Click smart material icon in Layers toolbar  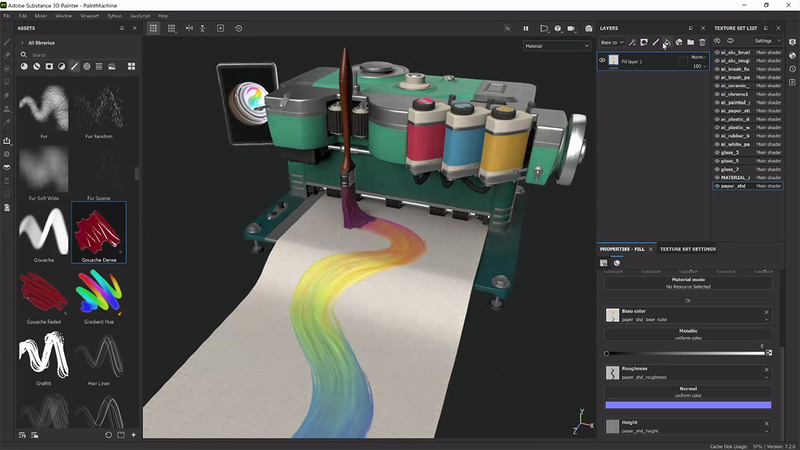coord(679,42)
